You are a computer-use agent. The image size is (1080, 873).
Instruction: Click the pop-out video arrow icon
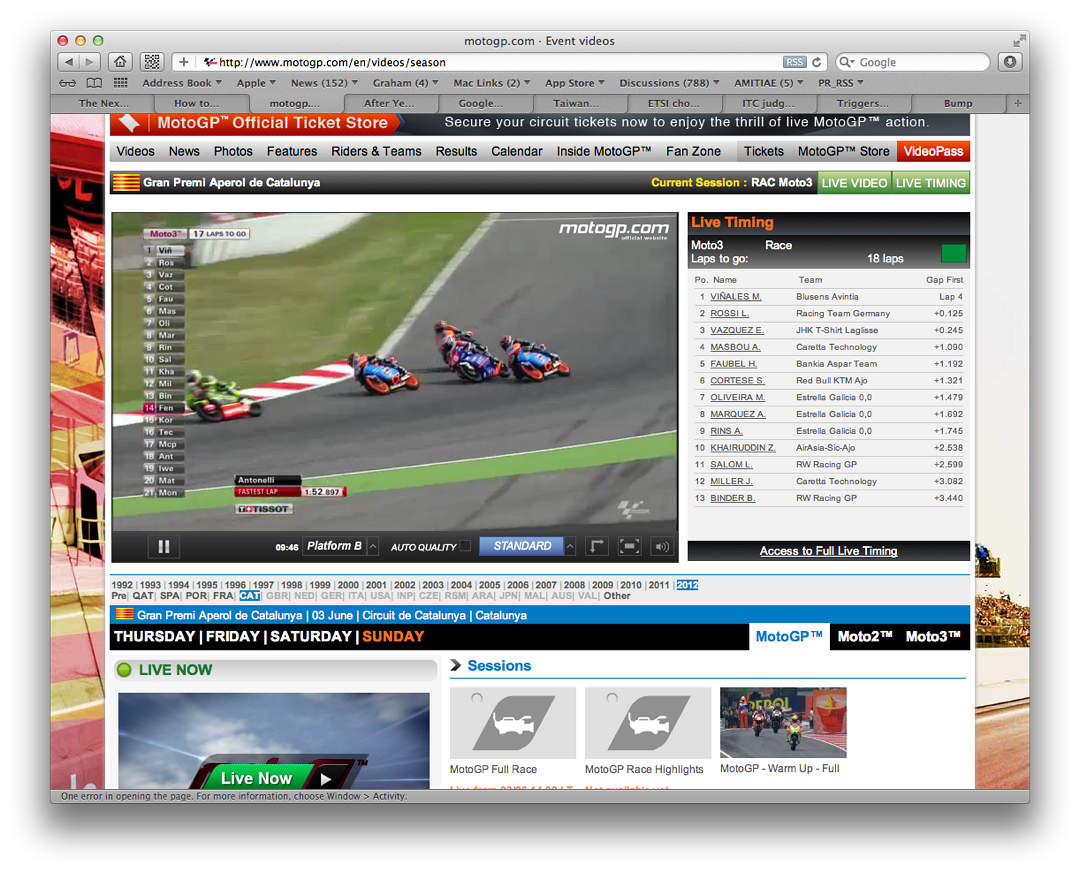[x=596, y=546]
